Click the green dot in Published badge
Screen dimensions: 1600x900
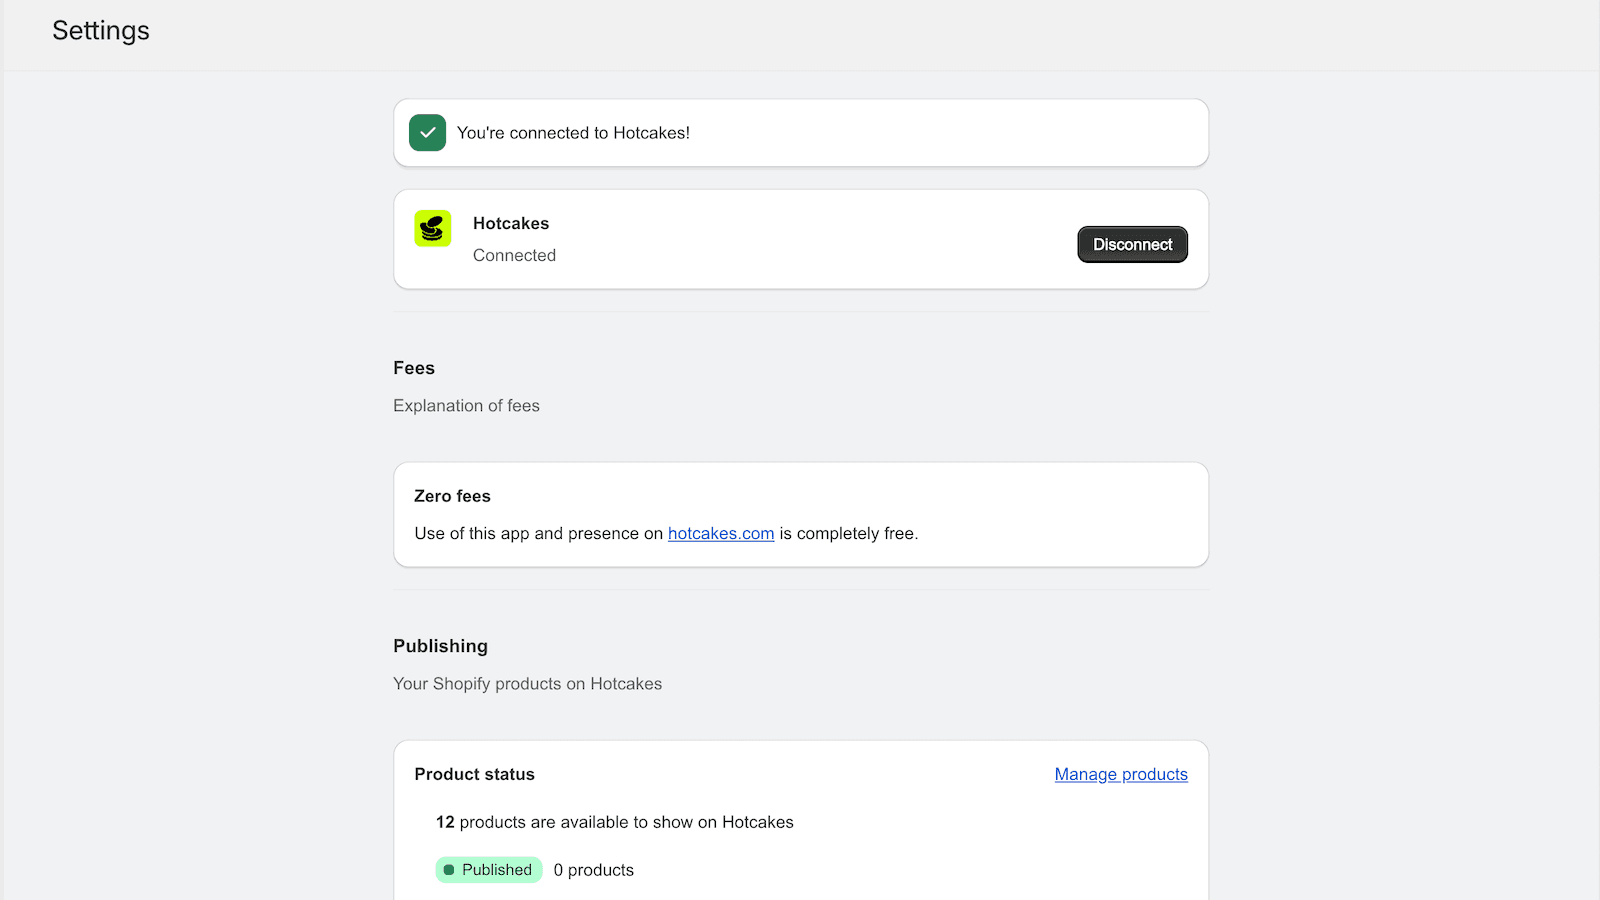tap(449, 870)
